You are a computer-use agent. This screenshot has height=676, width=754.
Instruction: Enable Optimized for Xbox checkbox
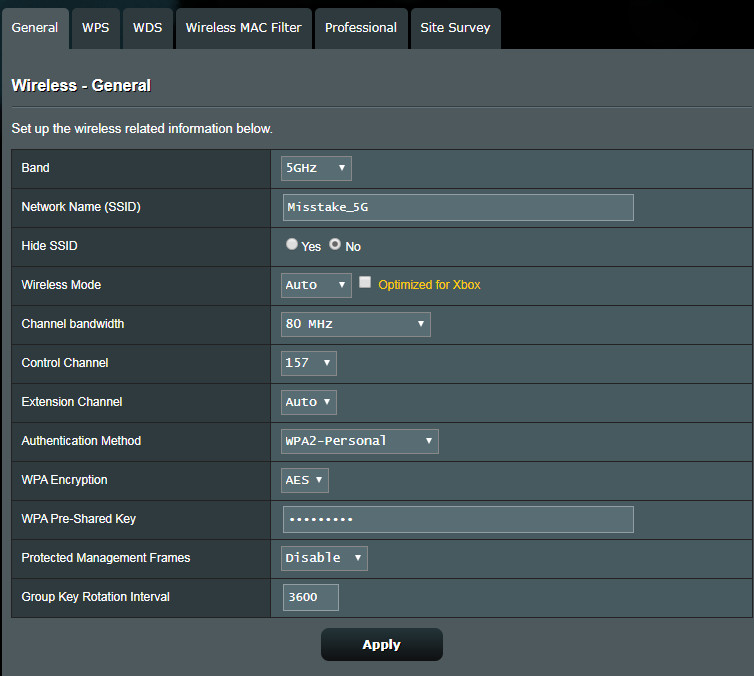click(365, 283)
